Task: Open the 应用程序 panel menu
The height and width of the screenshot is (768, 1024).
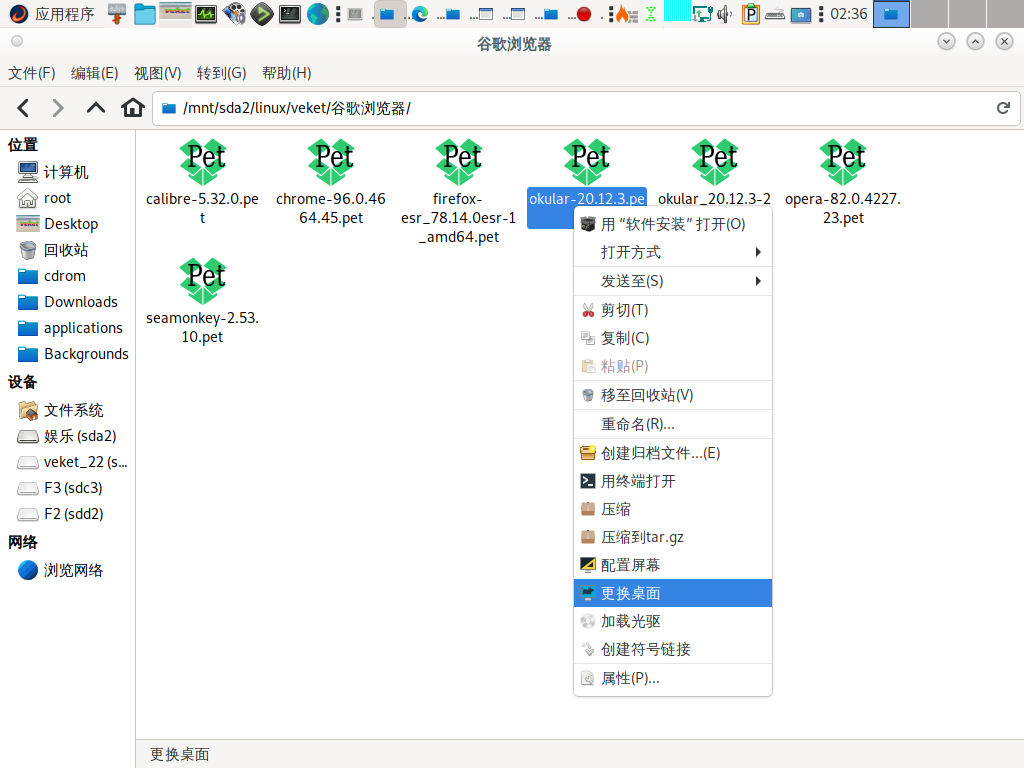Action: pos(52,14)
